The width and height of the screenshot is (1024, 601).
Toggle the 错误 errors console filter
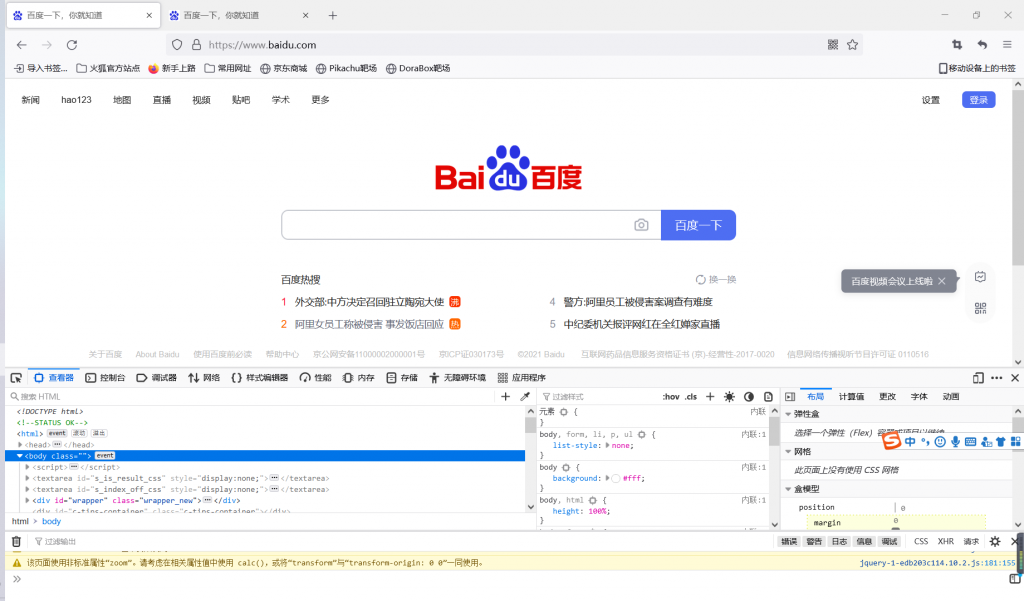(789, 542)
